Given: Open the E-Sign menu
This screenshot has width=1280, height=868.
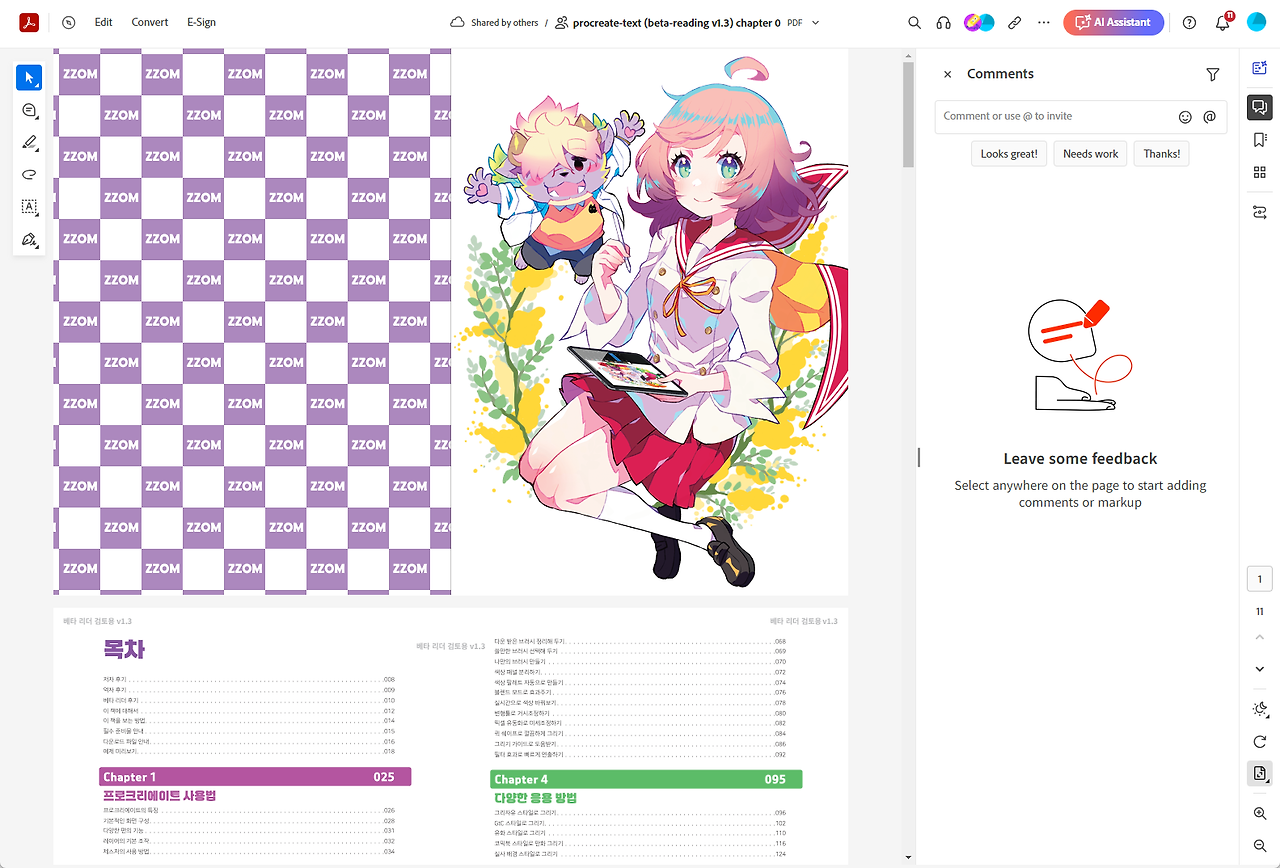Looking at the screenshot, I should click(x=200, y=21).
